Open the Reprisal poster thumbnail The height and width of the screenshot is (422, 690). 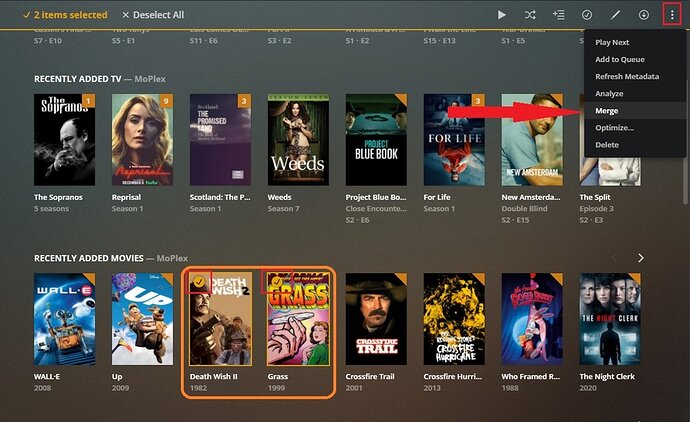(142, 139)
